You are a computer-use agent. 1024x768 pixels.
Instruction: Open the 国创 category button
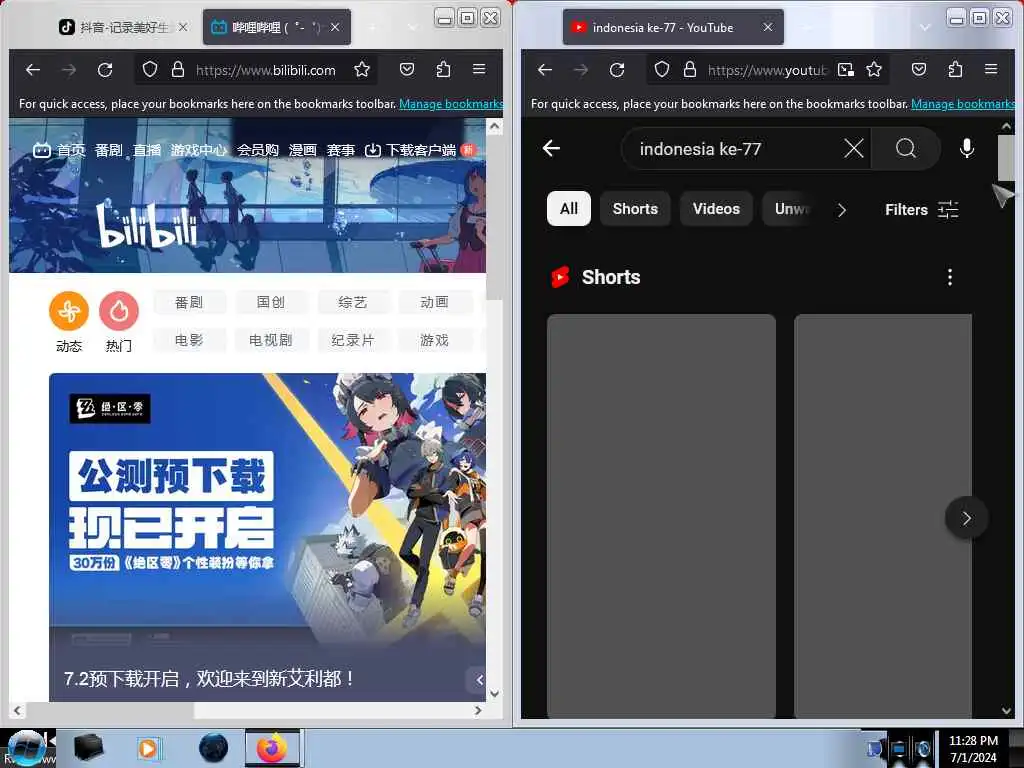coord(270,302)
